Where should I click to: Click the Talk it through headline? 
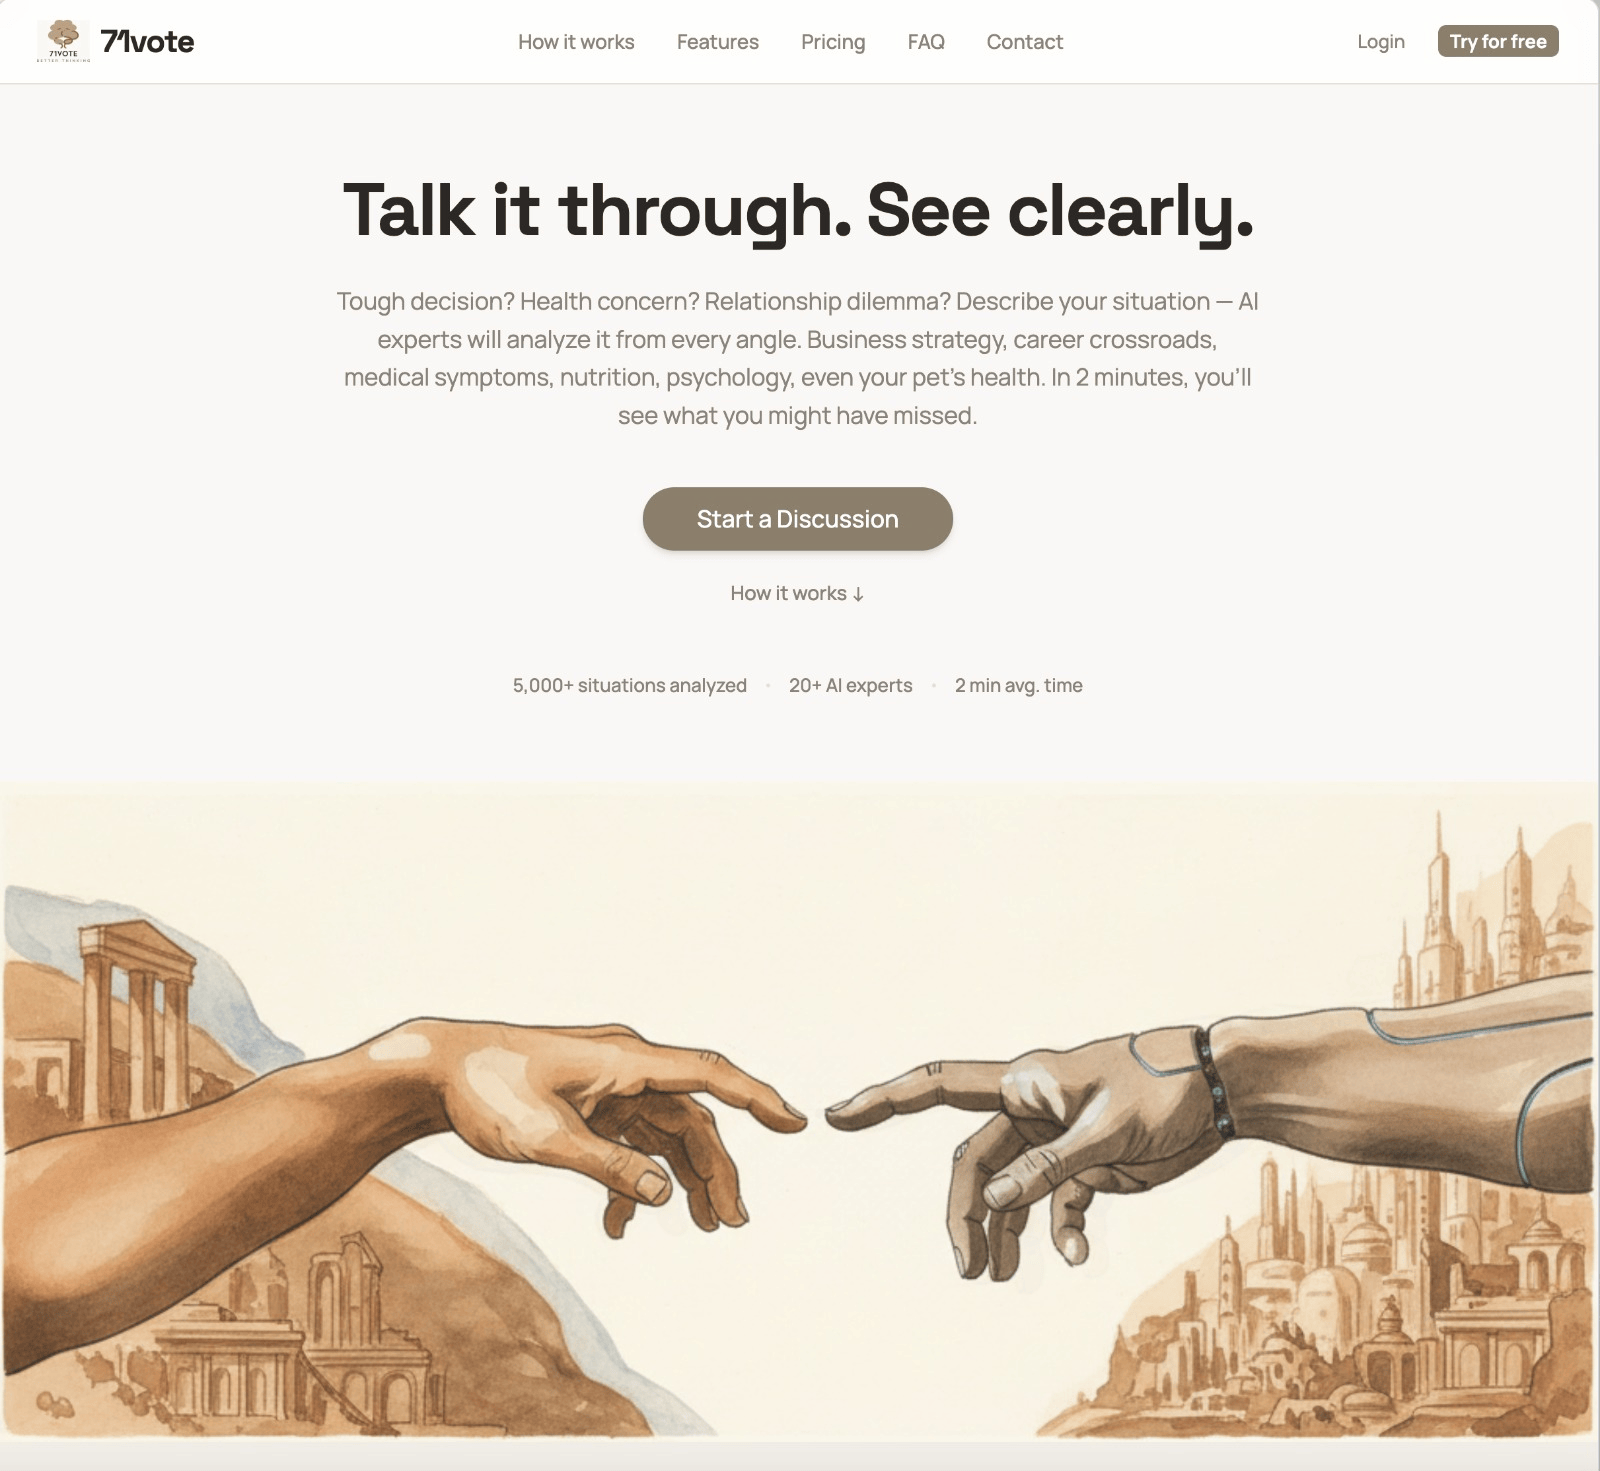[798, 211]
